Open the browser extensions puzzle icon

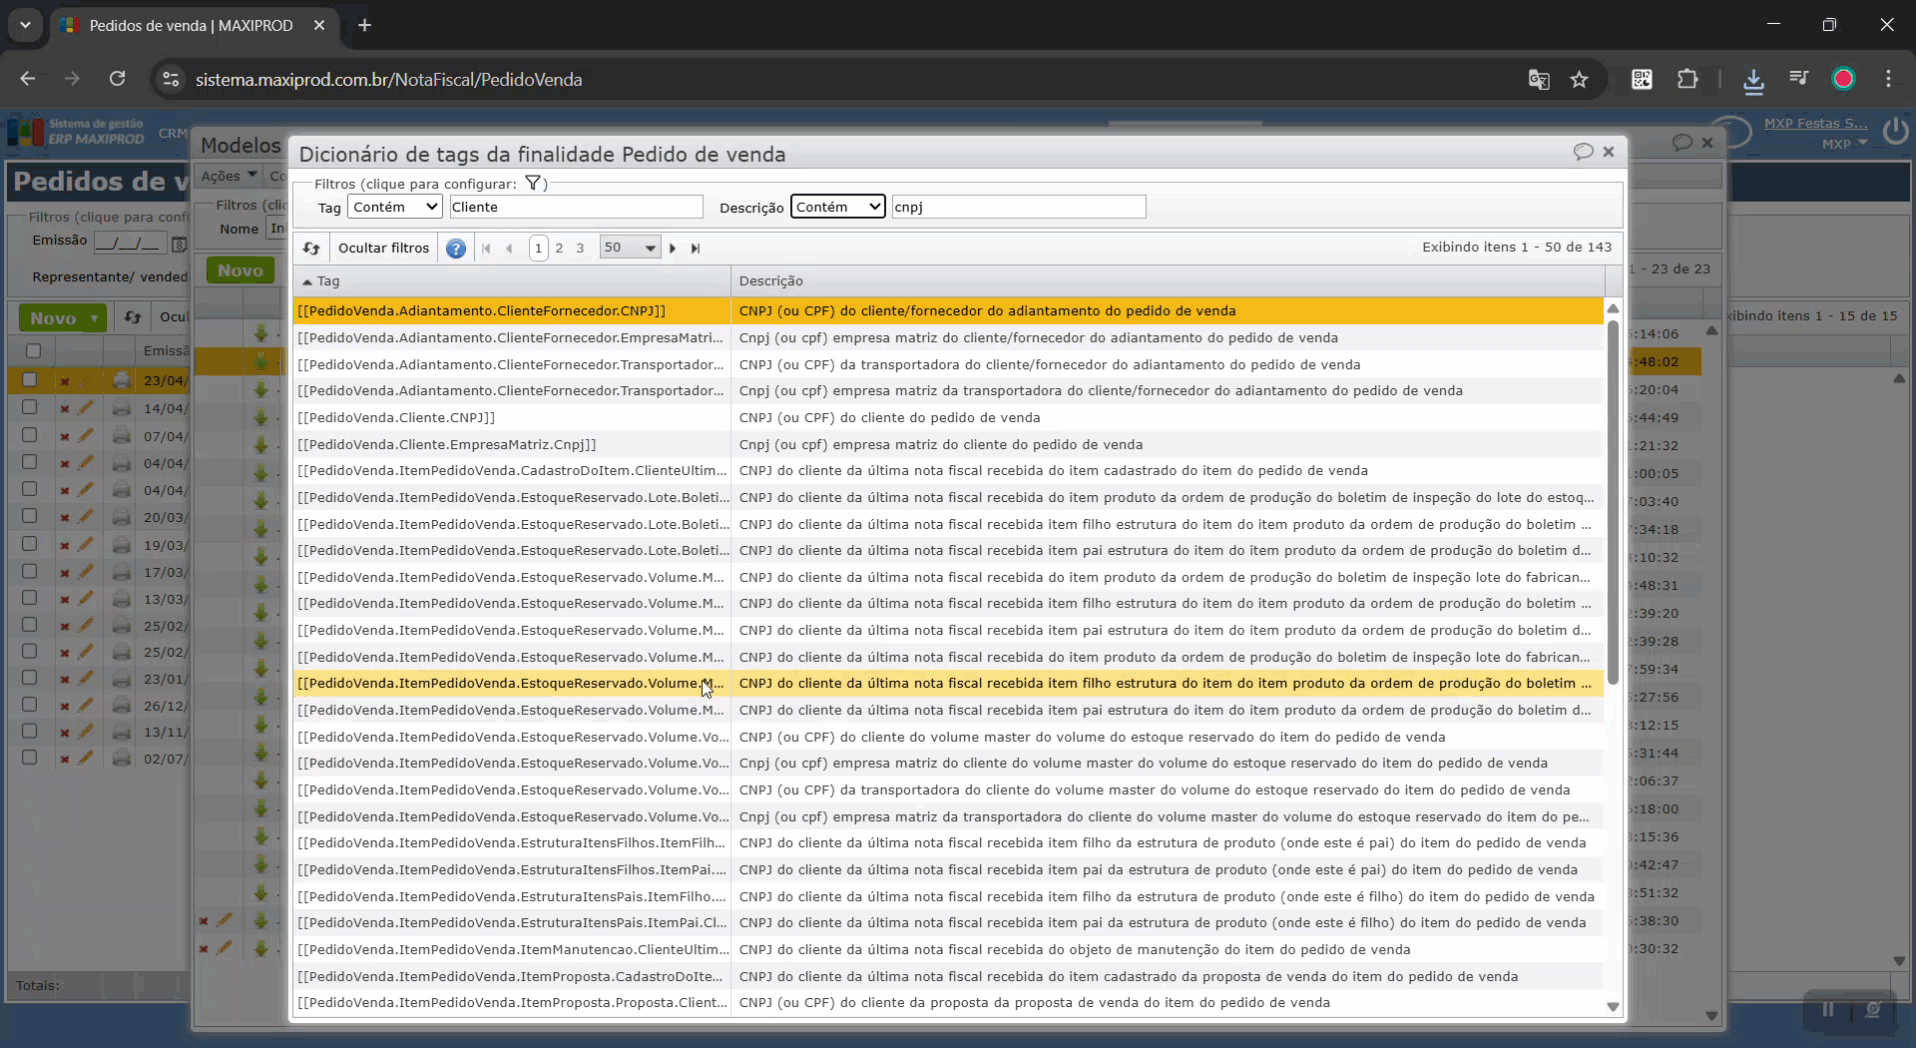coord(1688,80)
